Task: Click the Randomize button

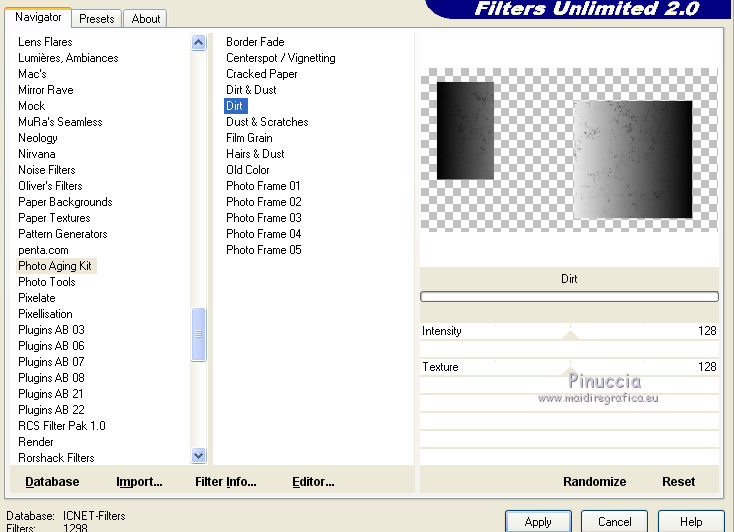Action: pyautogui.click(x=595, y=481)
